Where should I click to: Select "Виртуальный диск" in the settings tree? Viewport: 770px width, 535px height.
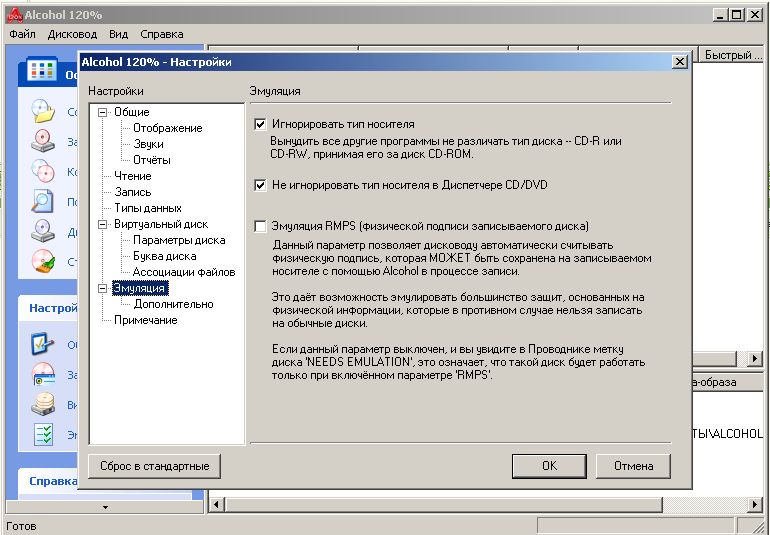pyautogui.click(x=161, y=225)
